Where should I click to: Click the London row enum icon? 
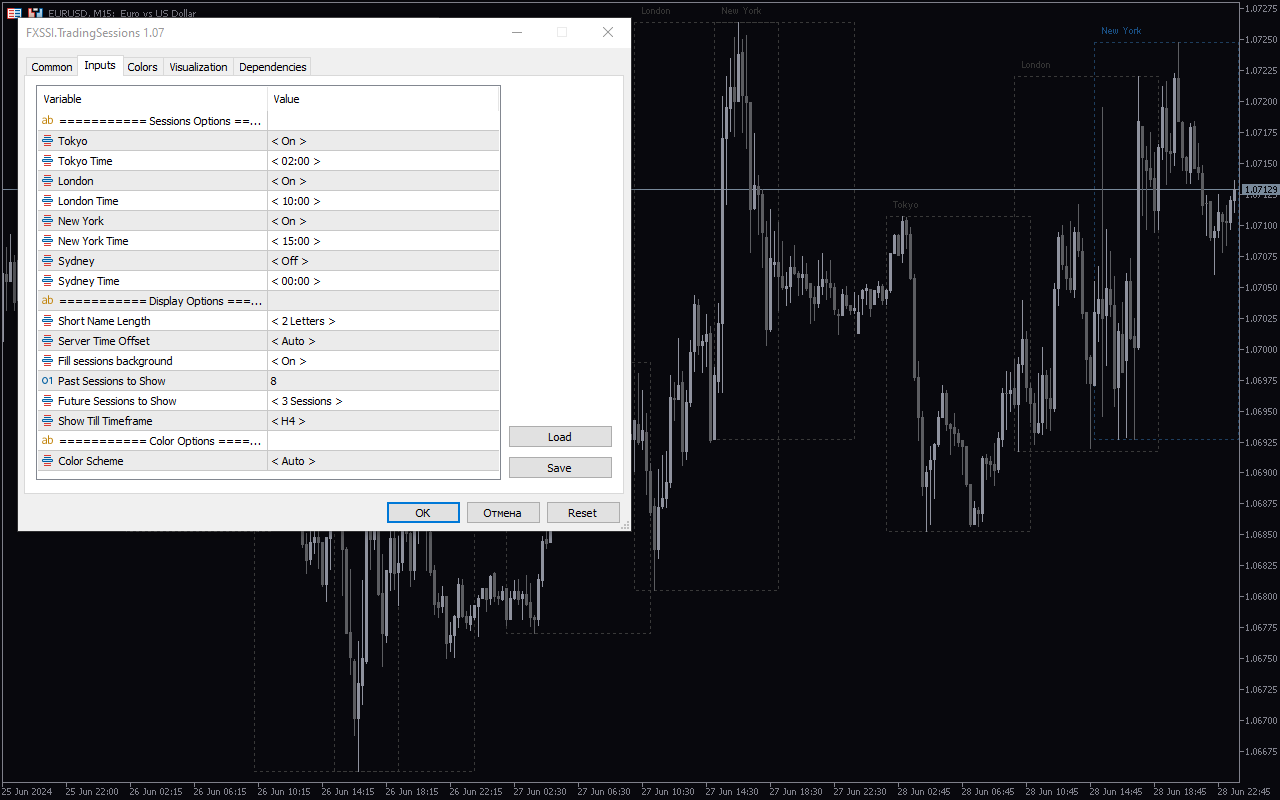tap(47, 181)
